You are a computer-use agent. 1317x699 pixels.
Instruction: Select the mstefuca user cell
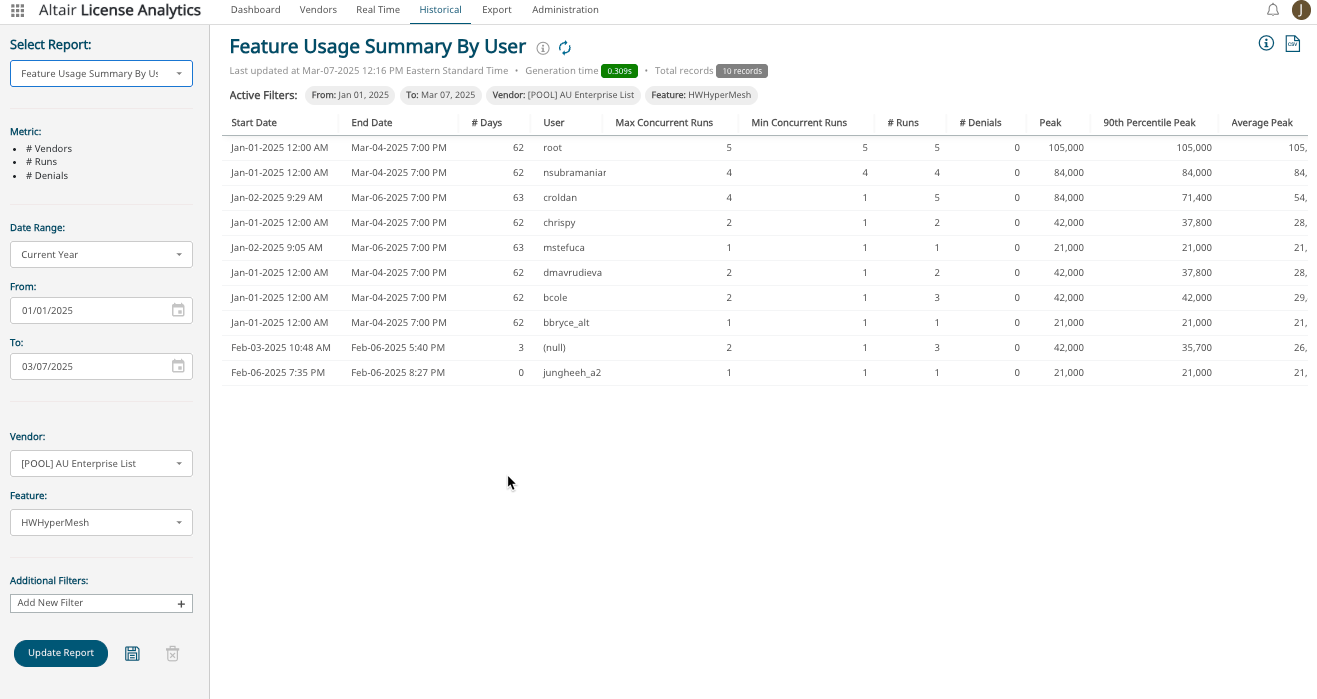(x=563, y=248)
